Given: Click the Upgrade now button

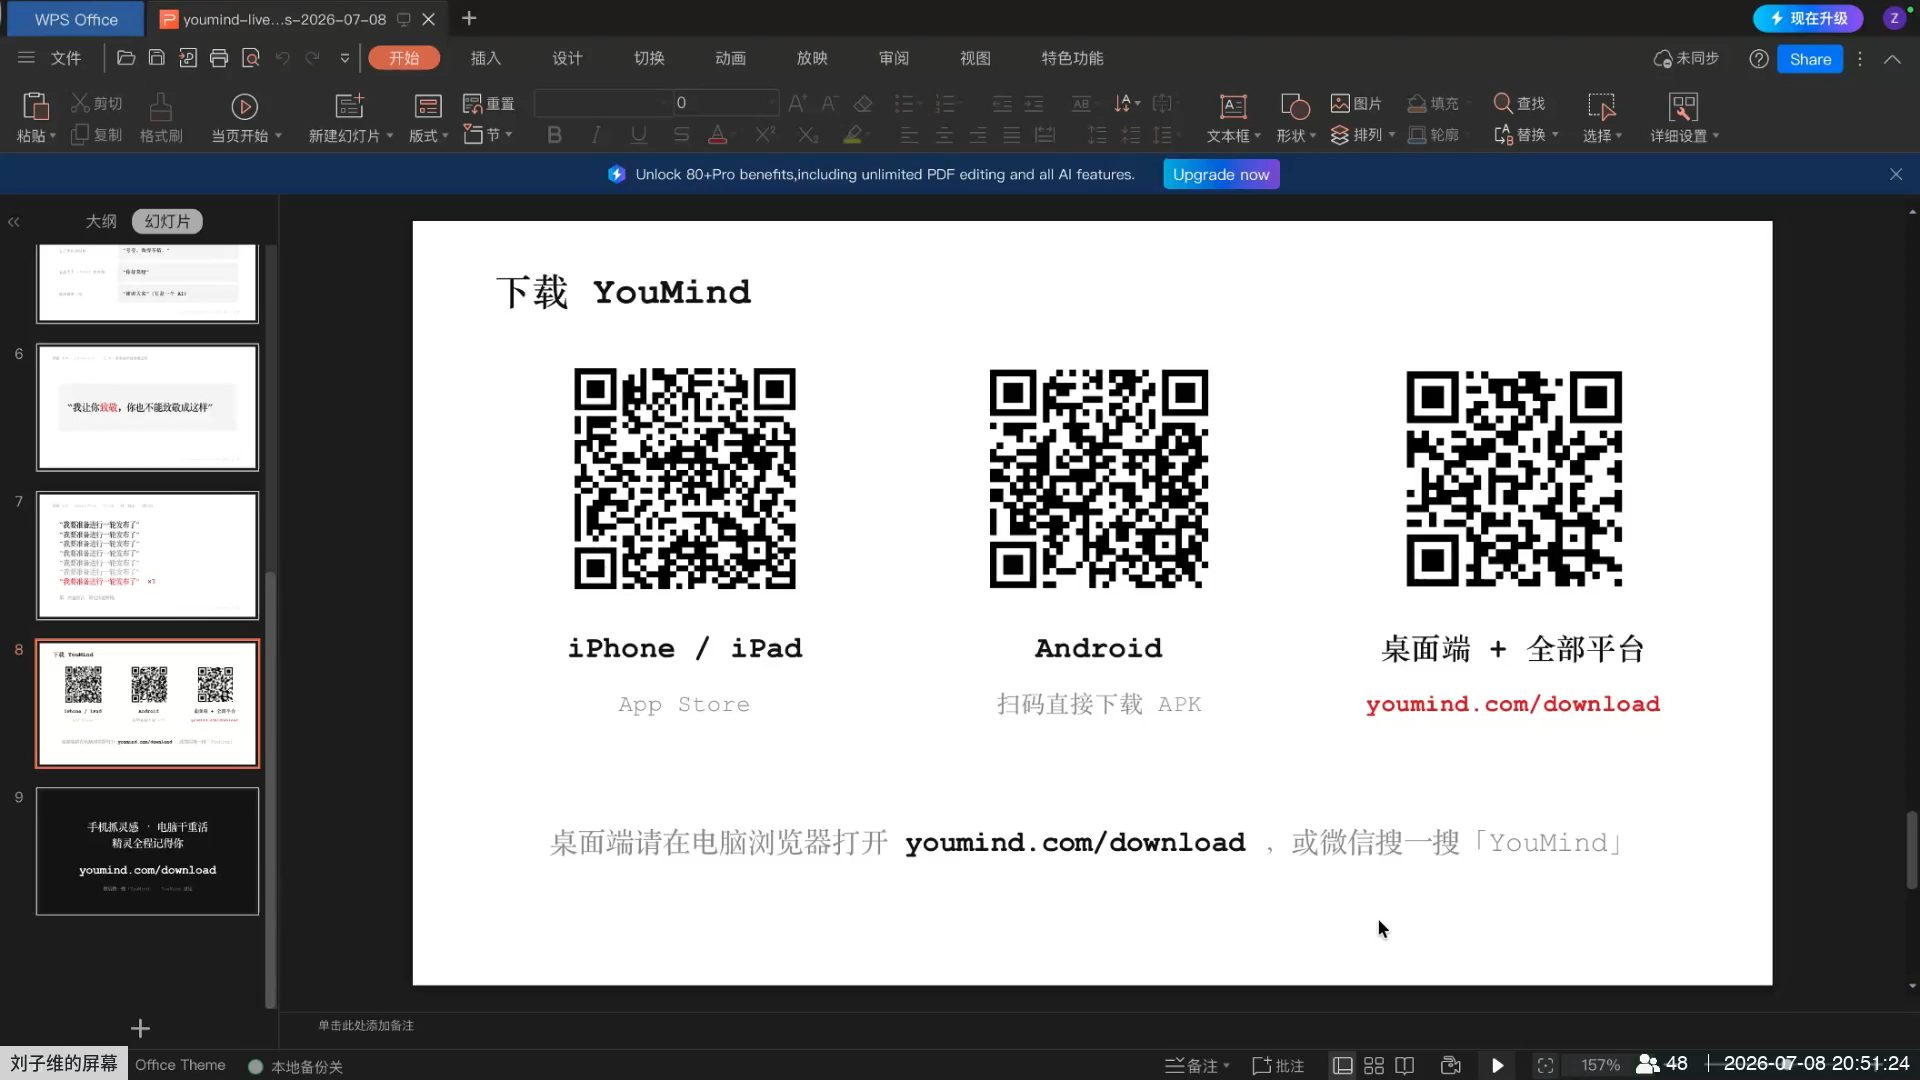Looking at the screenshot, I should point(1221,174).
